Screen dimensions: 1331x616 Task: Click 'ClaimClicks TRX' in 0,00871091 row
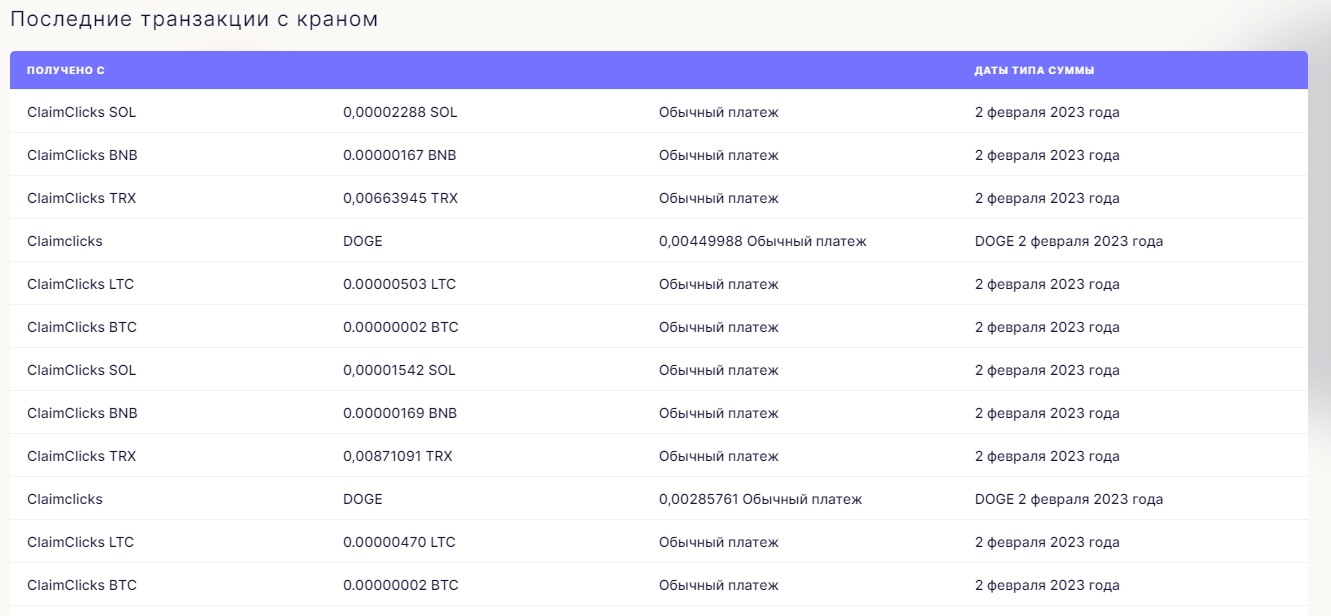click(x=81, y=456)
